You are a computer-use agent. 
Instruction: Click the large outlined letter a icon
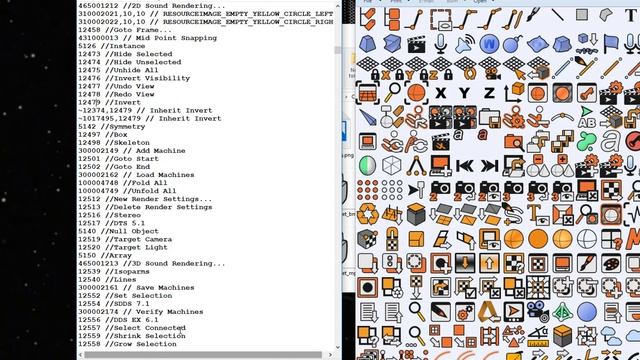click(611, 141)
